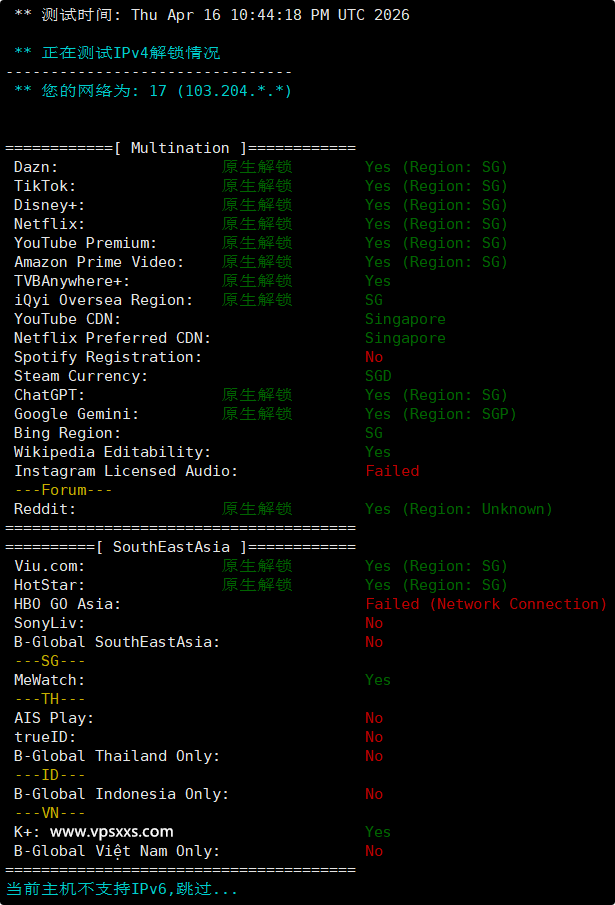Click the YouTube CDN 'Singapore' value
Image resolution: width=615 pixels, height=905 pixels.
coord(405,319)
